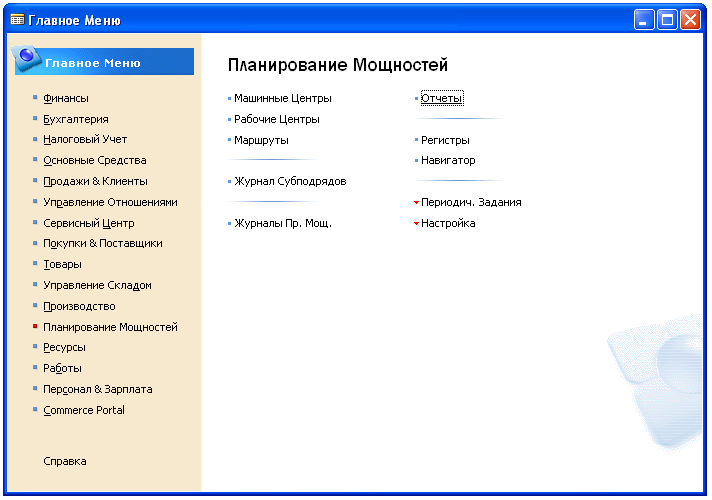Click the Справка help link
712x500 pixels.
[65, 461]
